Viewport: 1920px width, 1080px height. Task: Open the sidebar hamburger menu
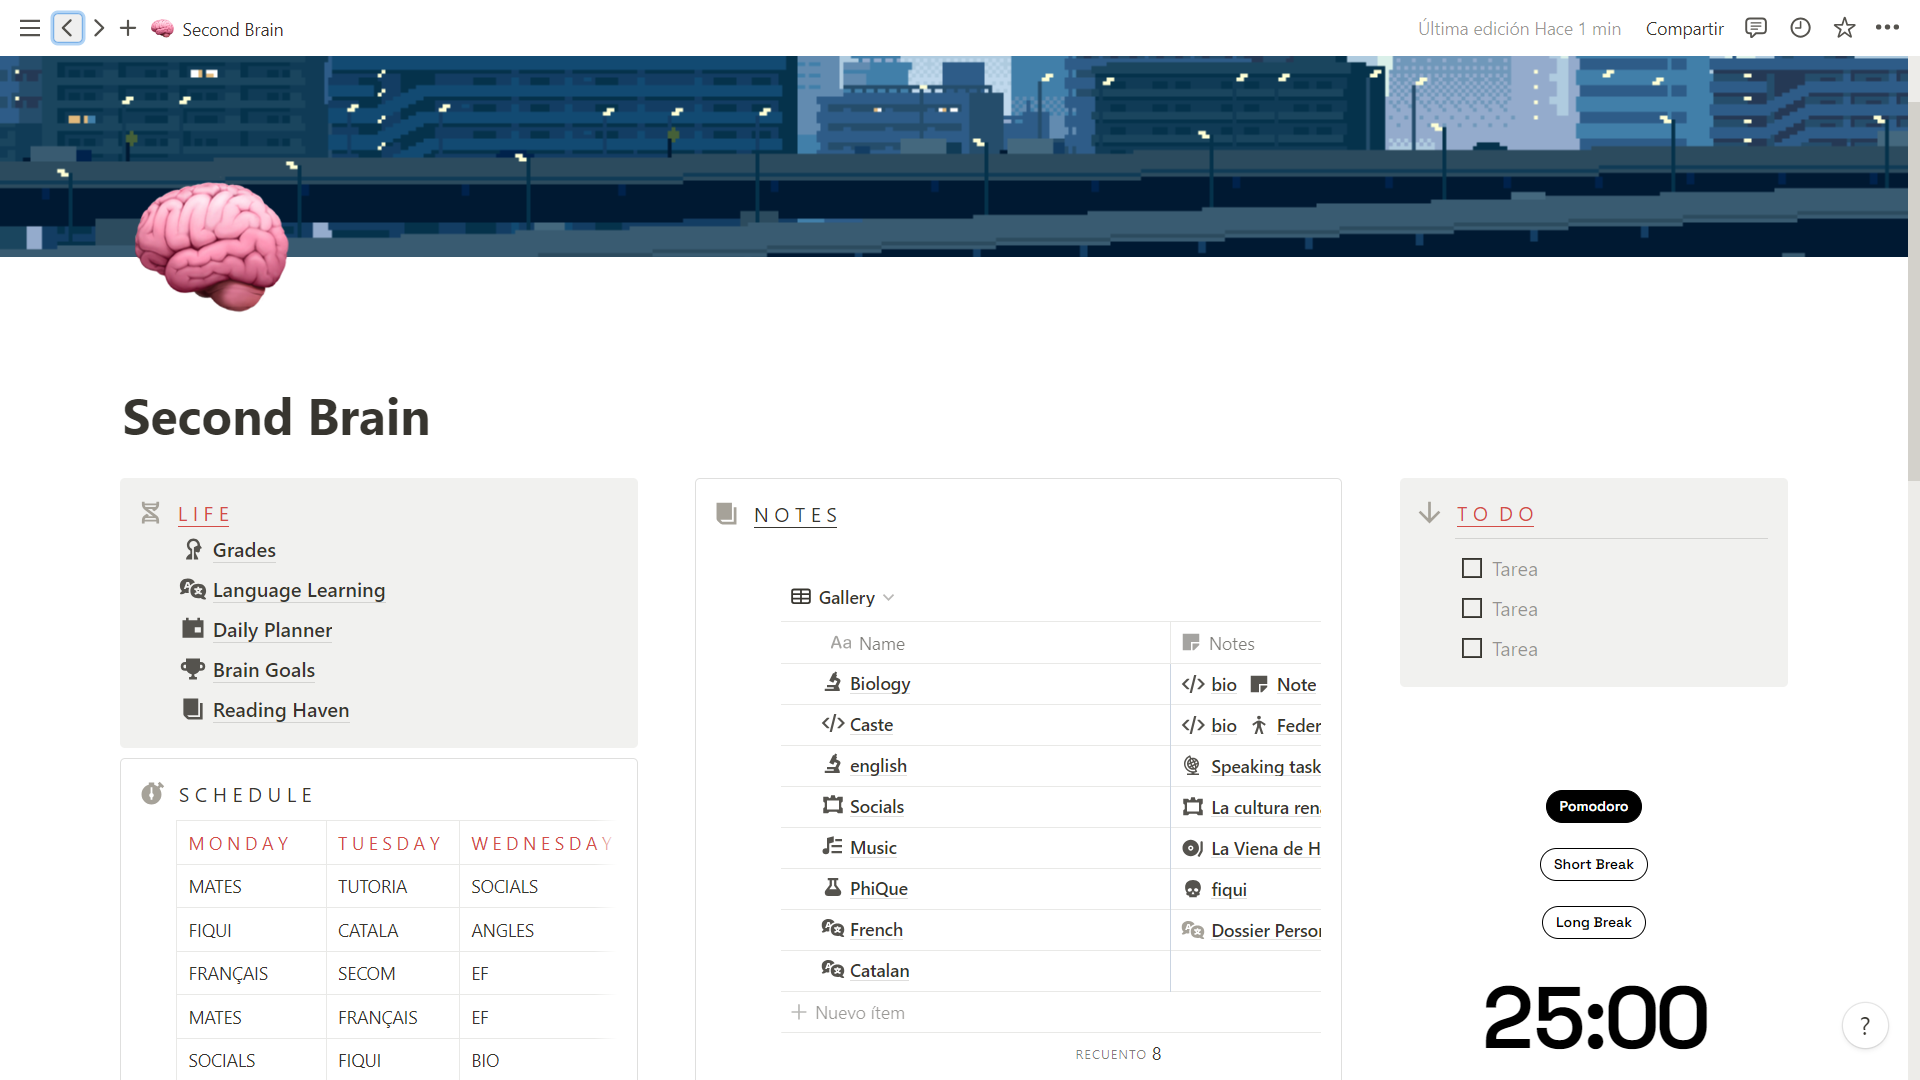tap(30, 28)
